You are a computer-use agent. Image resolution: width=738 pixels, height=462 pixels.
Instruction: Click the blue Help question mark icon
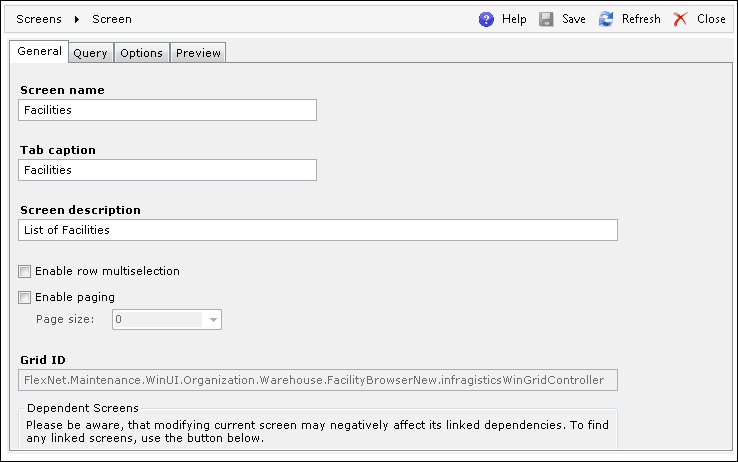pos(486,19)
